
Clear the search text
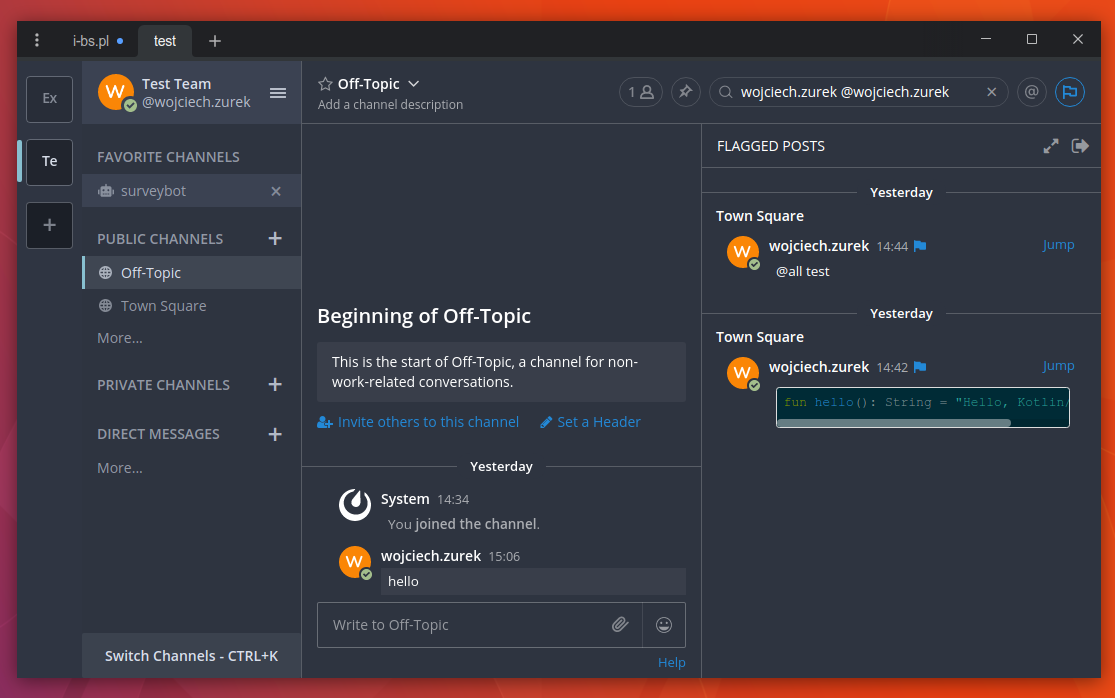point(991,92)
